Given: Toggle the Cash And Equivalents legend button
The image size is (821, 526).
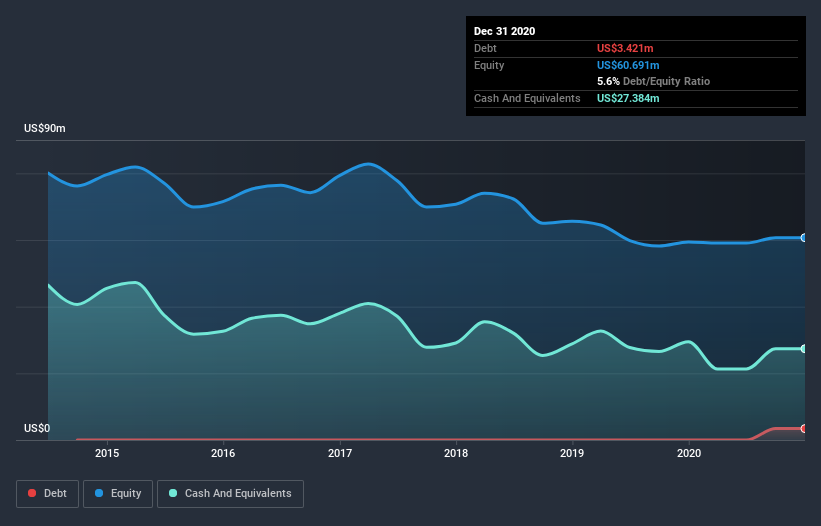Looking at the screenshot, I should pyautogui.click(x=230, y=494).
